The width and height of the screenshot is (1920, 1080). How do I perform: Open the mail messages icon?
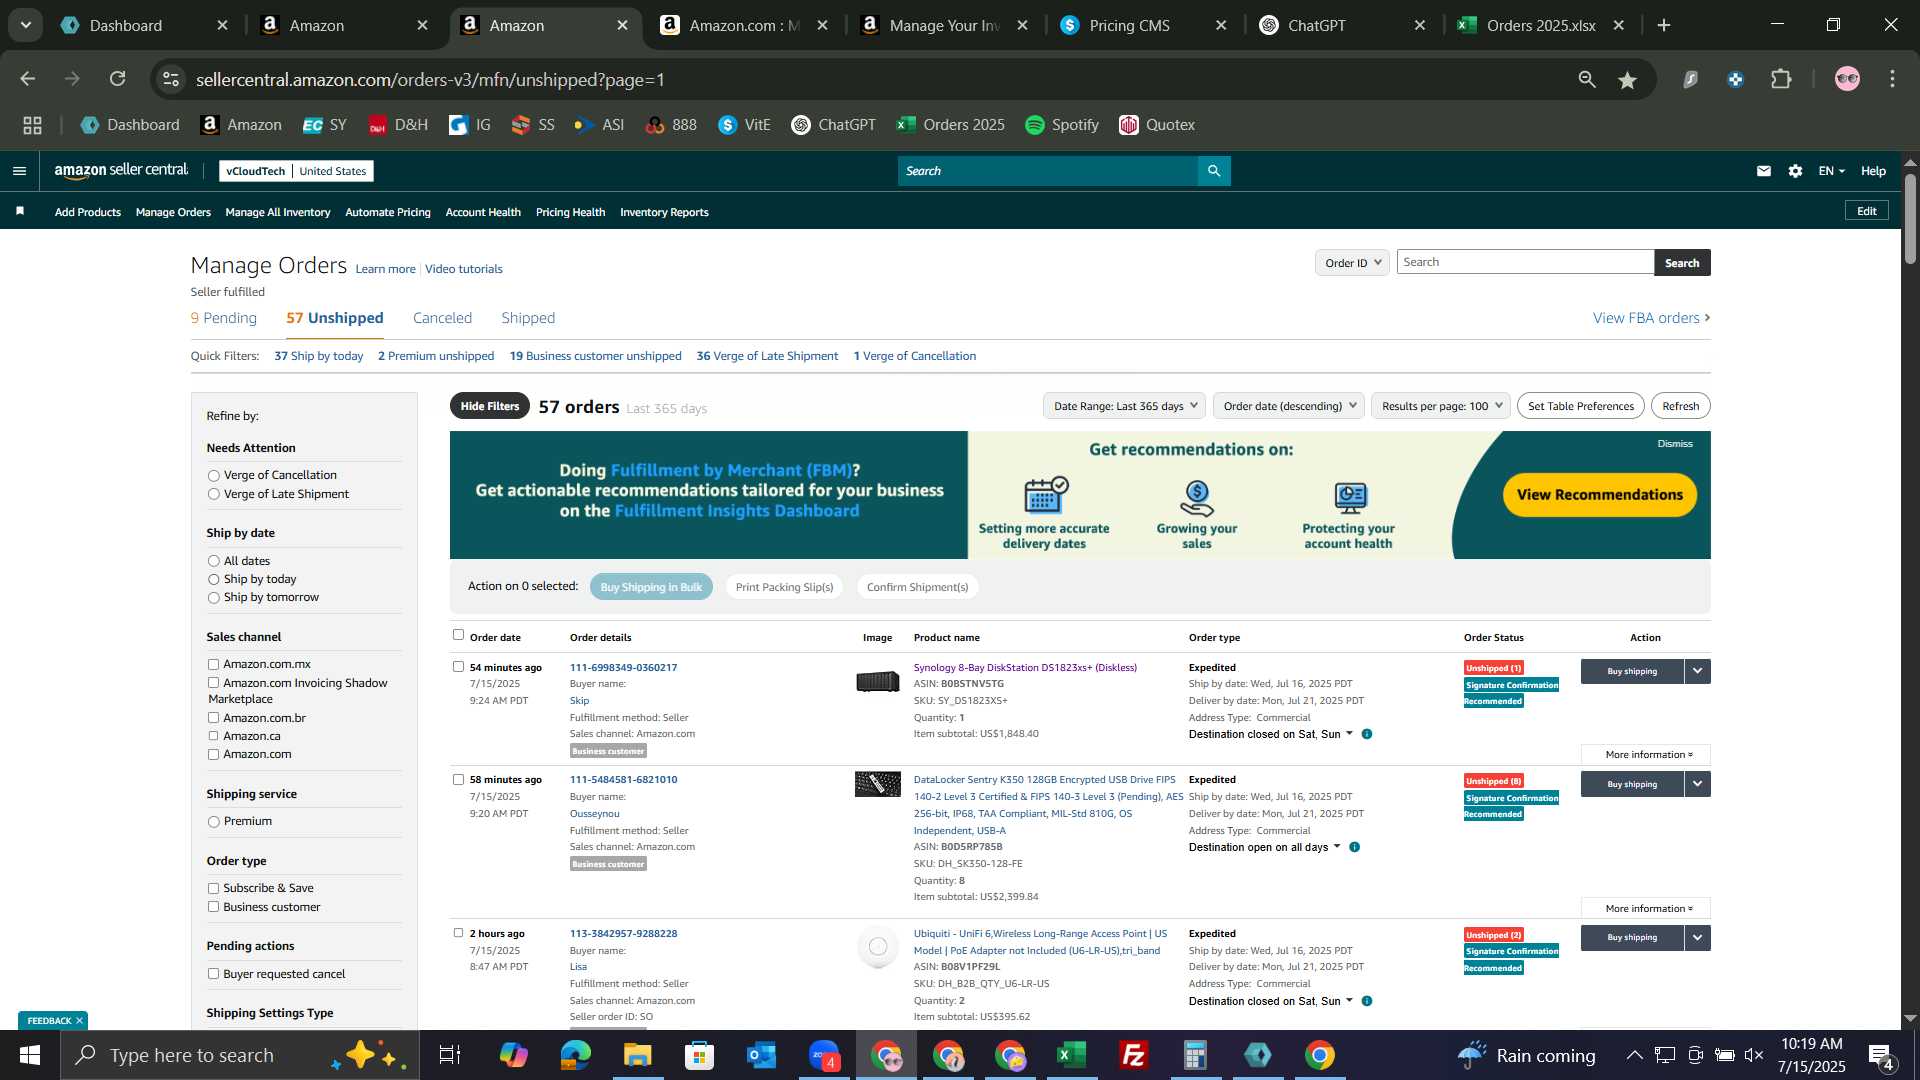point(1764,171)
